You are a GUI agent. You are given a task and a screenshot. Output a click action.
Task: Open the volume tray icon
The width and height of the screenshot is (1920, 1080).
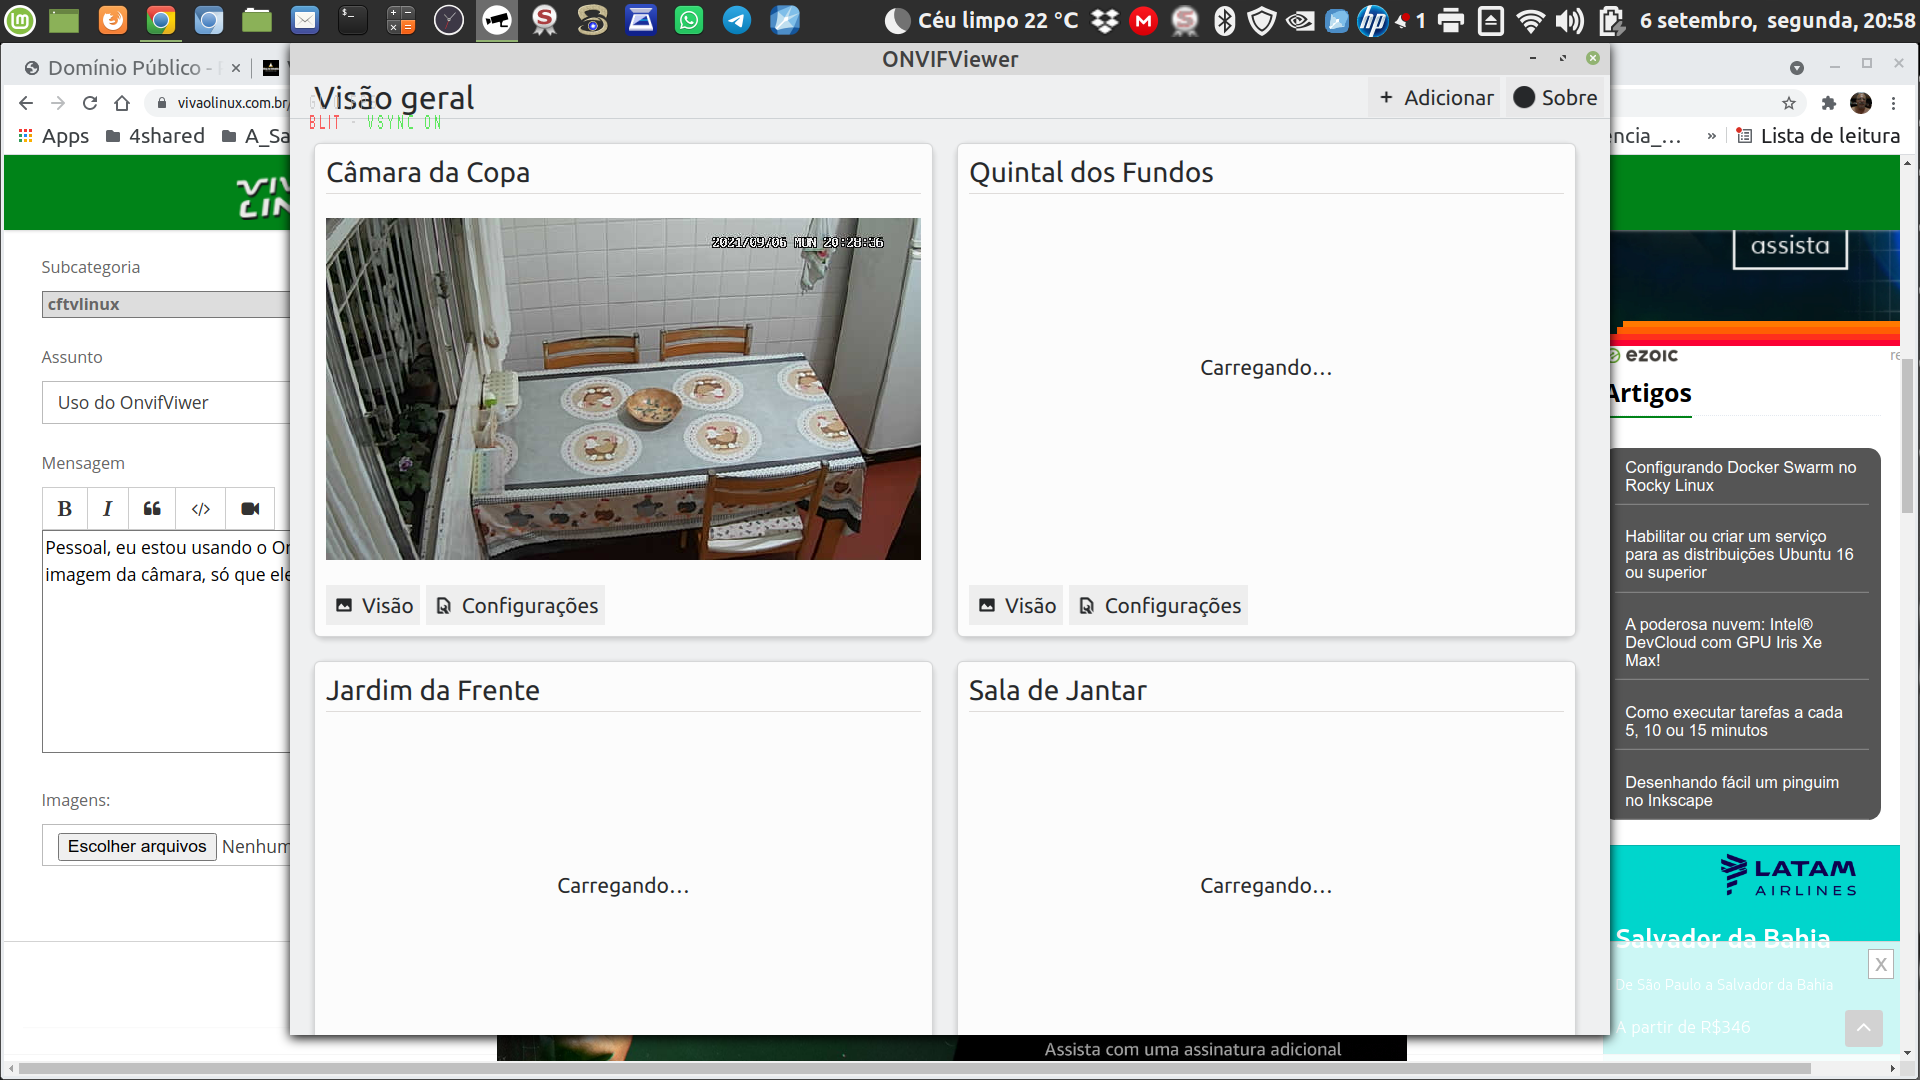coord(1570,20)
